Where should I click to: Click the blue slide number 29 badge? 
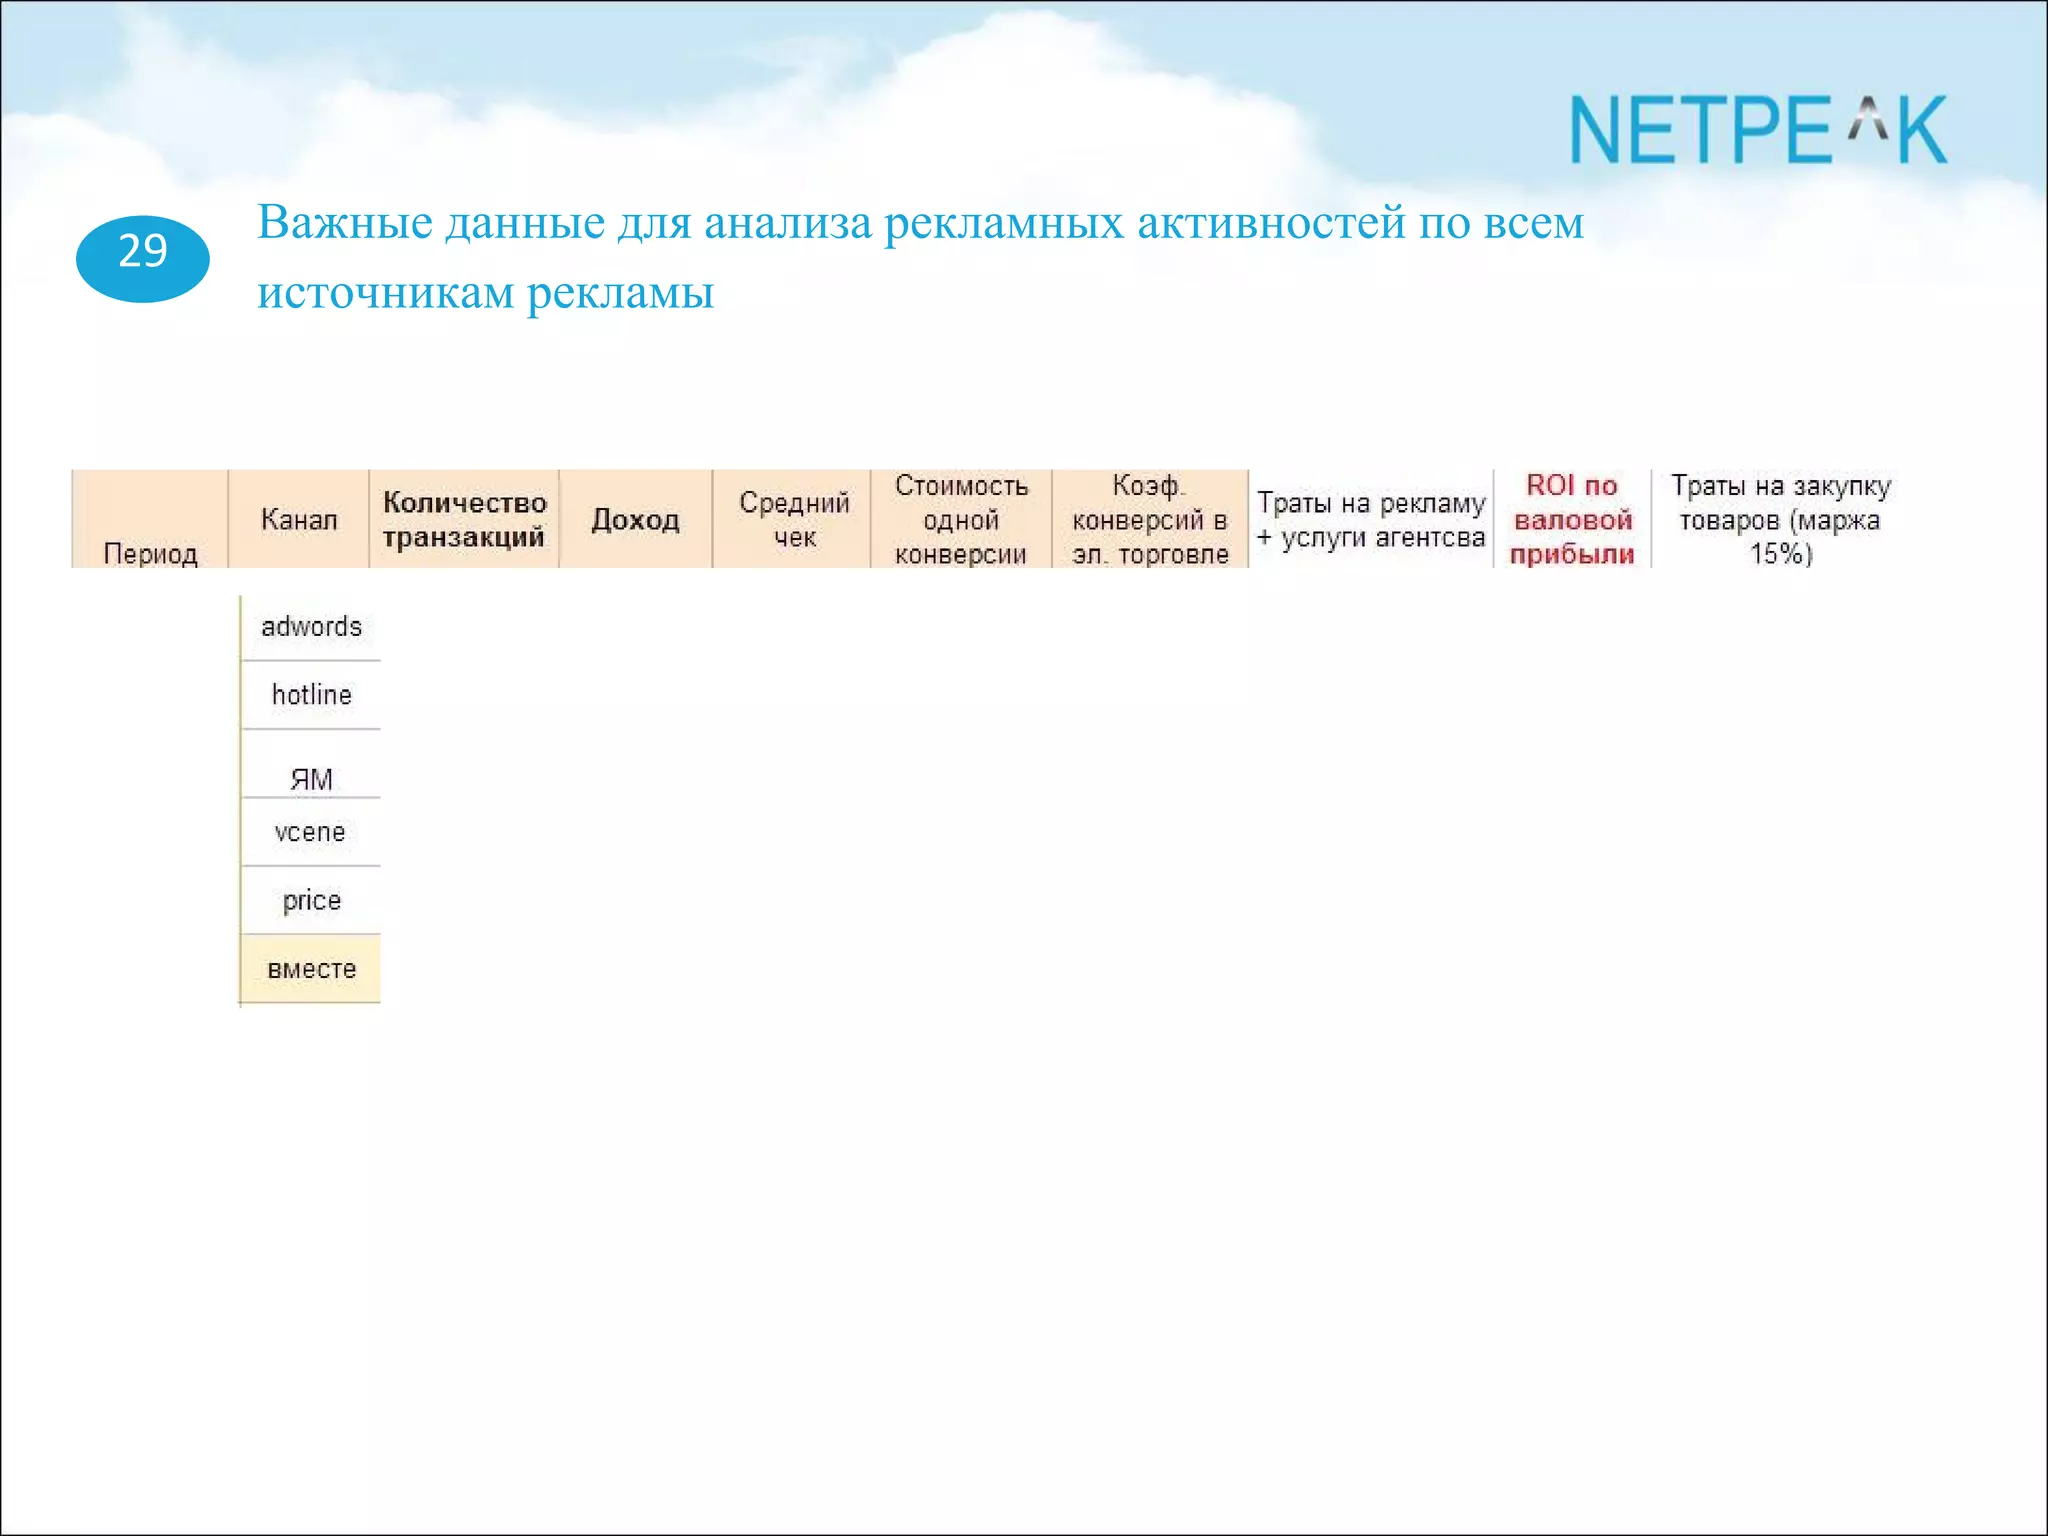pos(142,257)
